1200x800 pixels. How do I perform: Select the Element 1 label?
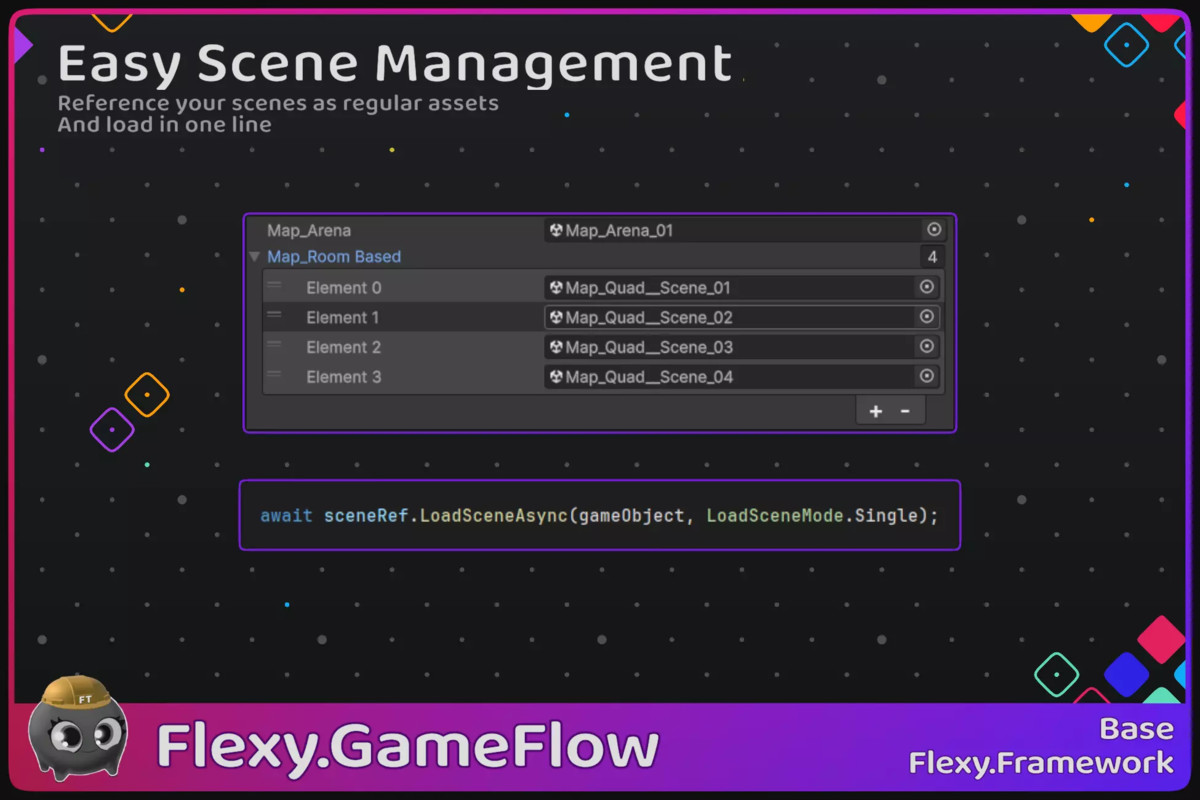(x=343, y=317)
